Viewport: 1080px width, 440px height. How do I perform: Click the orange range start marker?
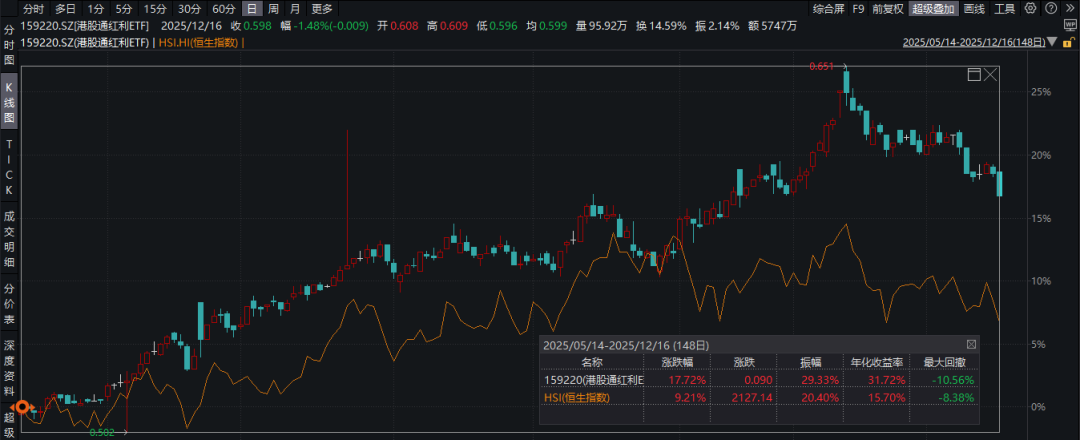[23, 407]
